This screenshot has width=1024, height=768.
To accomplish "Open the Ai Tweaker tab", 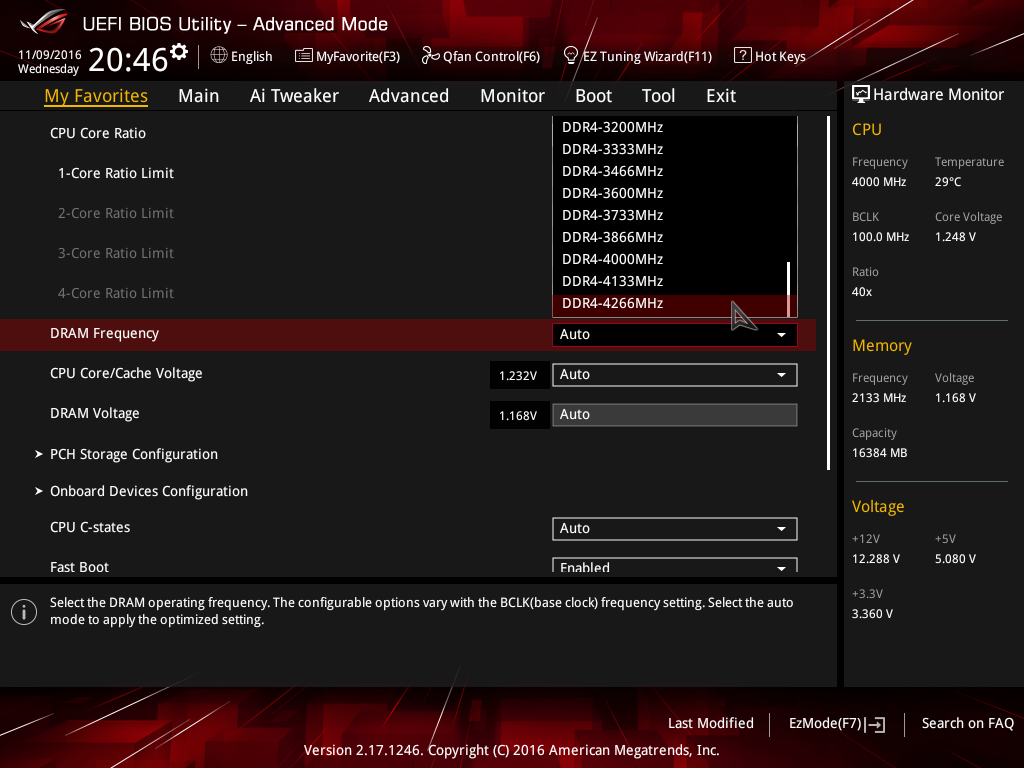I will click(294, 96).
